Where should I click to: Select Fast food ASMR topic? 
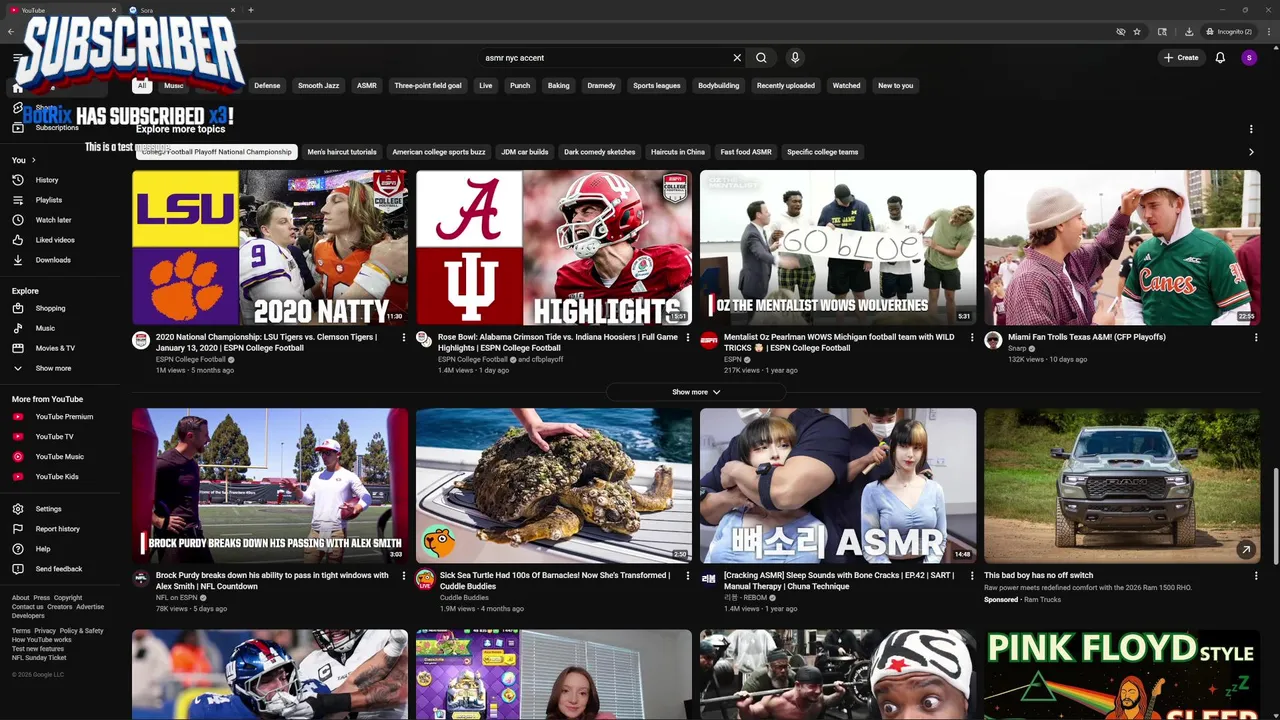746,152
